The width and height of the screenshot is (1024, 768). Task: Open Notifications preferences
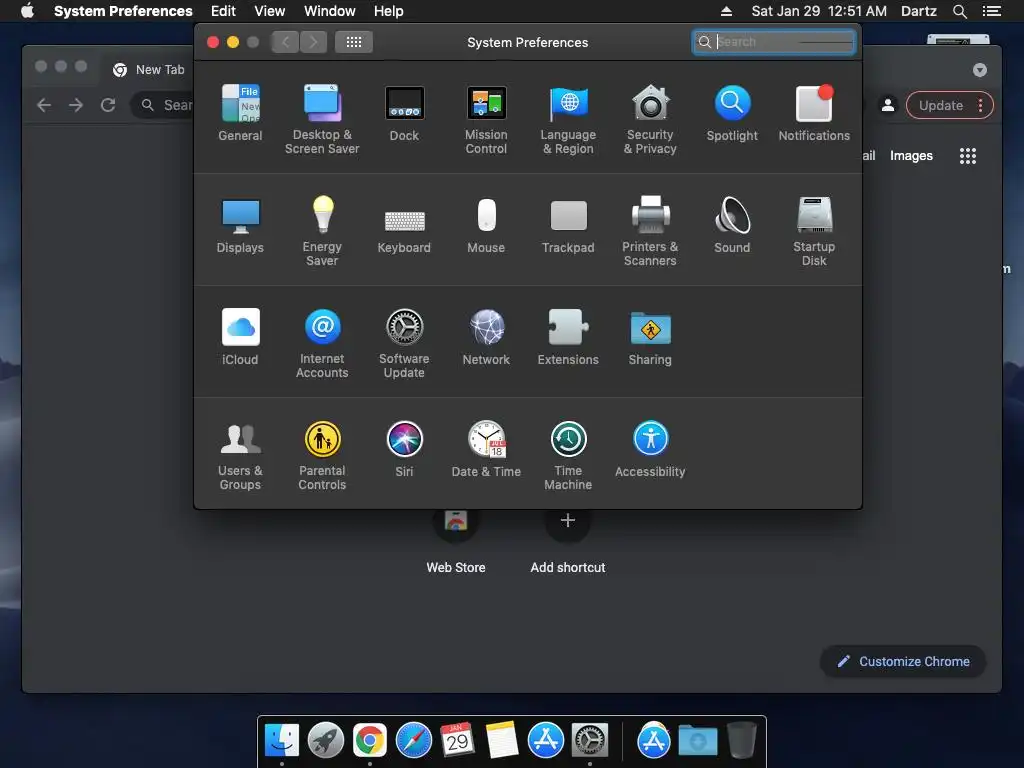(x=814, y=113)
